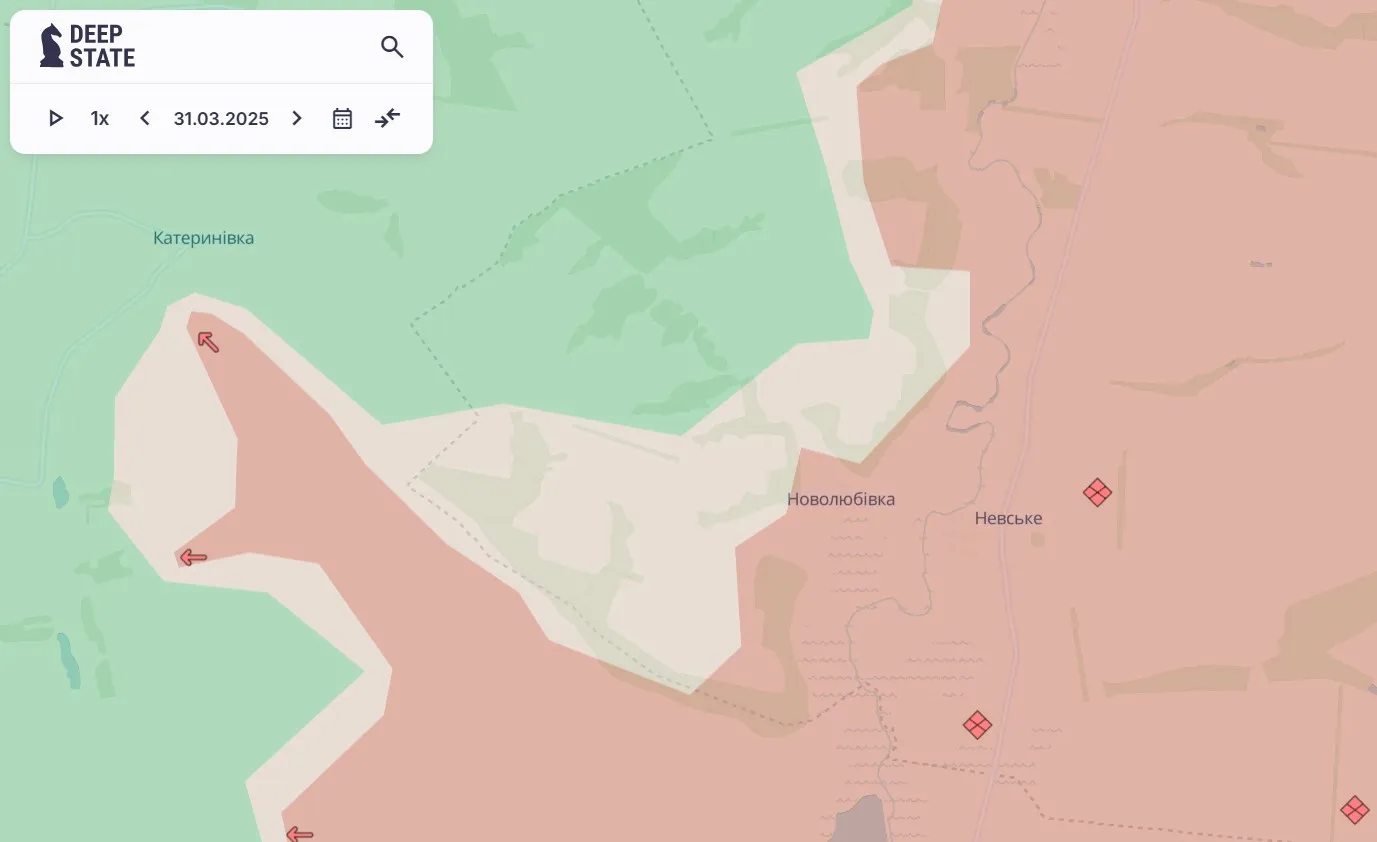Click the west-pointing arrow southwest of Катеринівка
The width and height of the screenshot is (1377, 842).
pyautogui.click(x=192, y=558)
